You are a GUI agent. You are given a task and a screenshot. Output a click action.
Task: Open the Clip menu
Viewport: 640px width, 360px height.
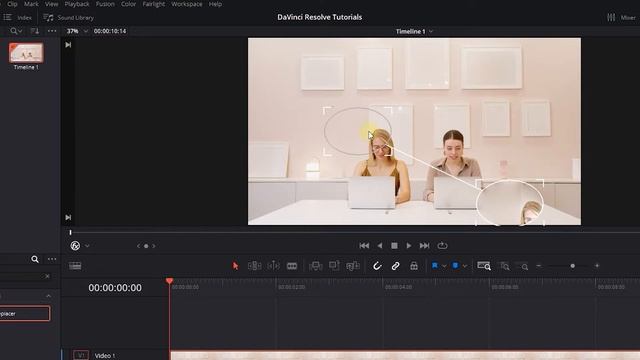(x=12, y=4)
